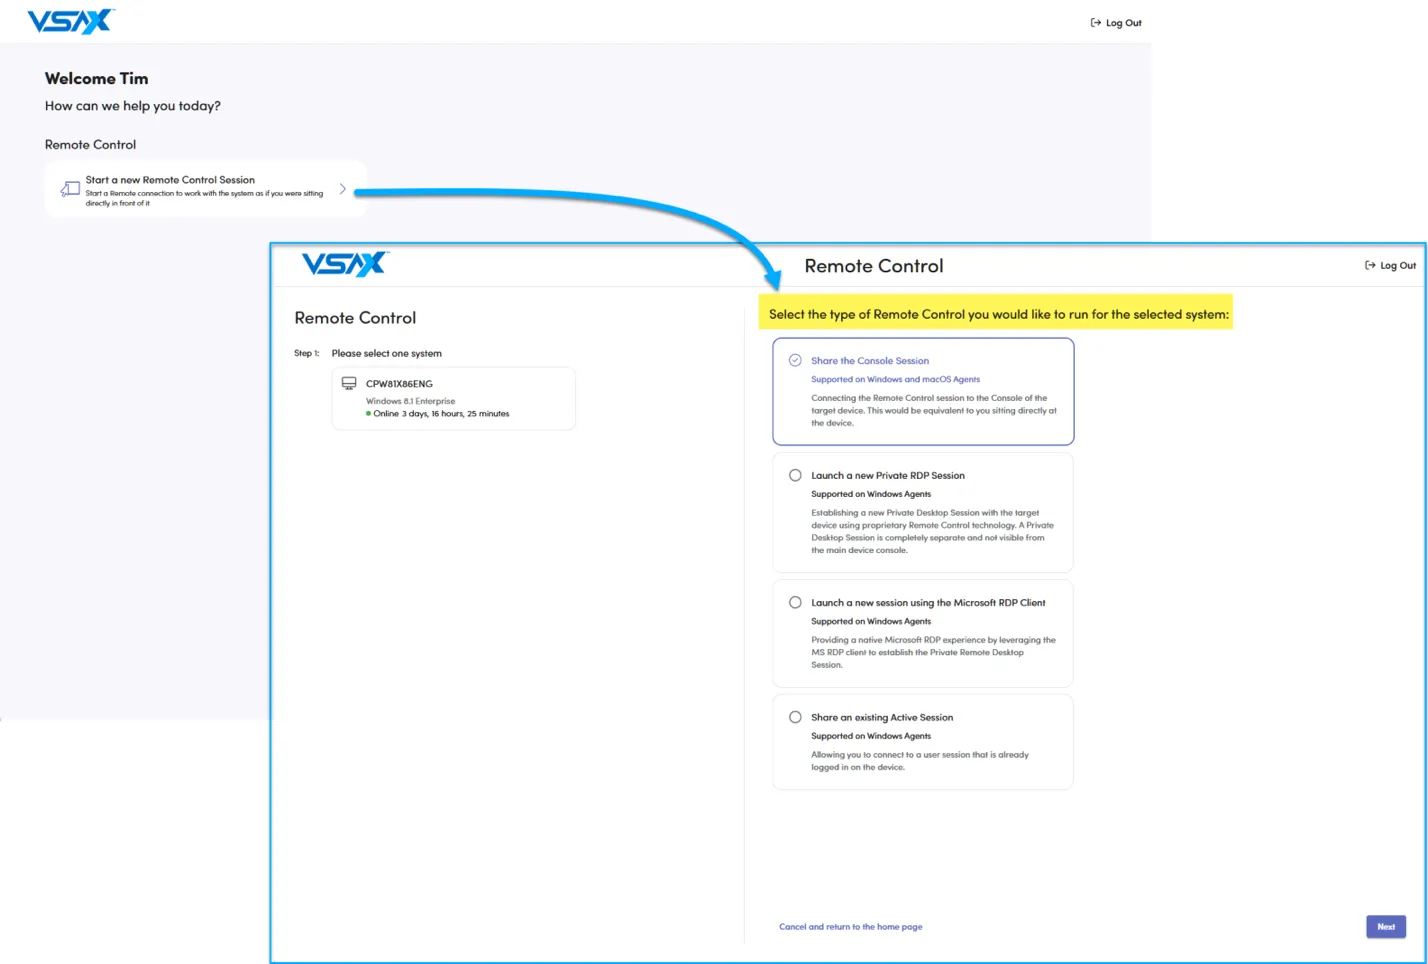Click the Log Out icon on the welcome page
Image resolution: width=1428 pixels, height=964 pixels.
(x=1095, y=23)
